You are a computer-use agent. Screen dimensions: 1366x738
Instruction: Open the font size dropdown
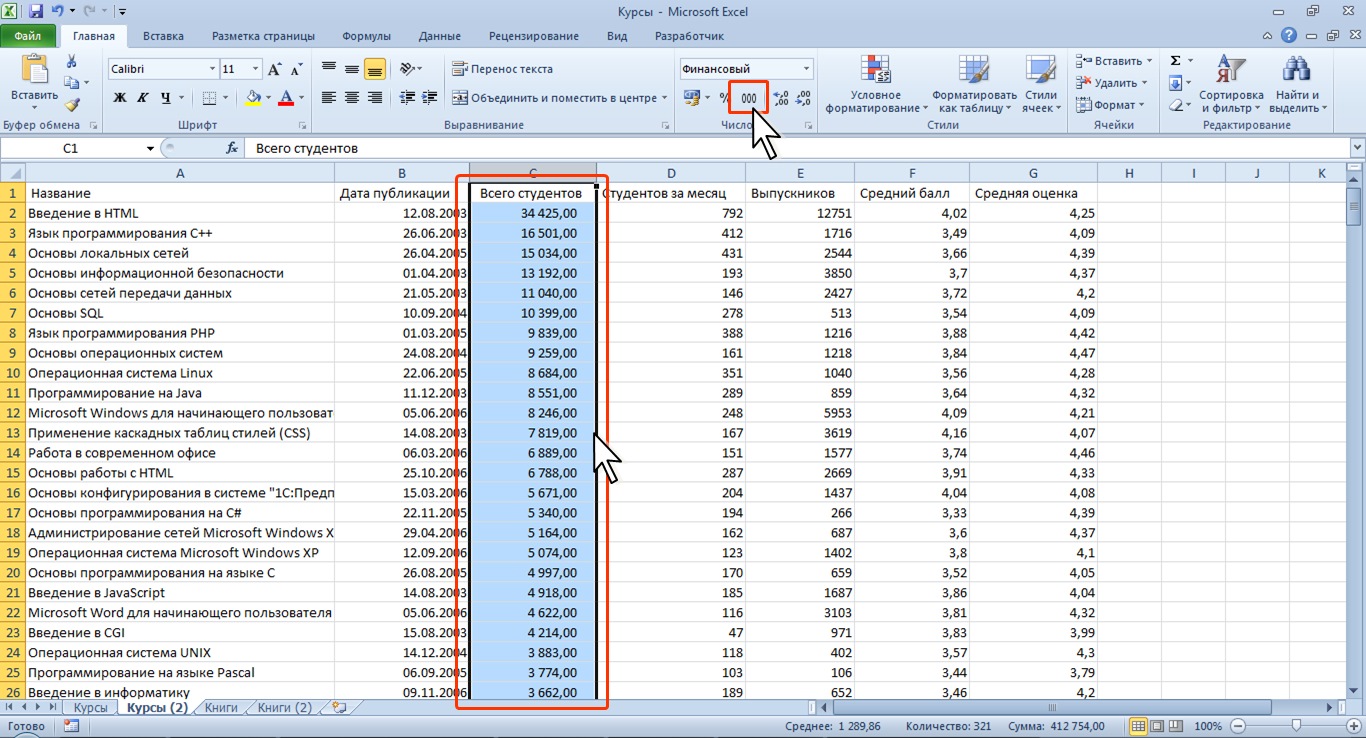256,69
